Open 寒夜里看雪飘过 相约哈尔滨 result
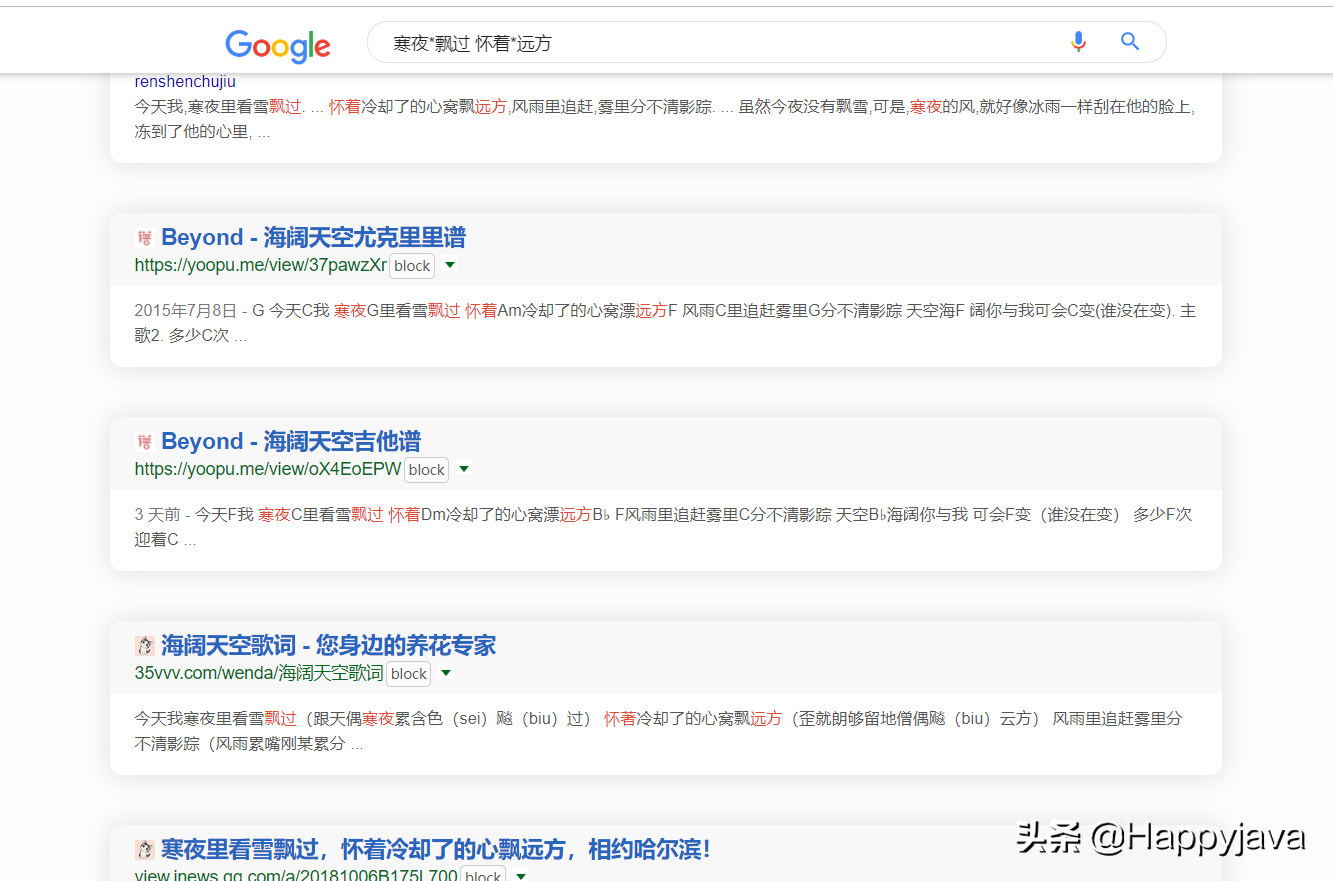Screen dimensions: 1333x881 click(435, 850)
